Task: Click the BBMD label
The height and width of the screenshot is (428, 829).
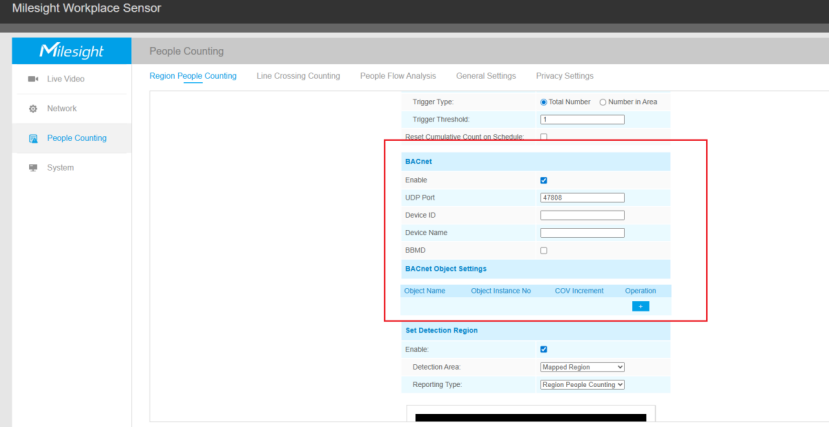Action: click(x=415, y=250)
